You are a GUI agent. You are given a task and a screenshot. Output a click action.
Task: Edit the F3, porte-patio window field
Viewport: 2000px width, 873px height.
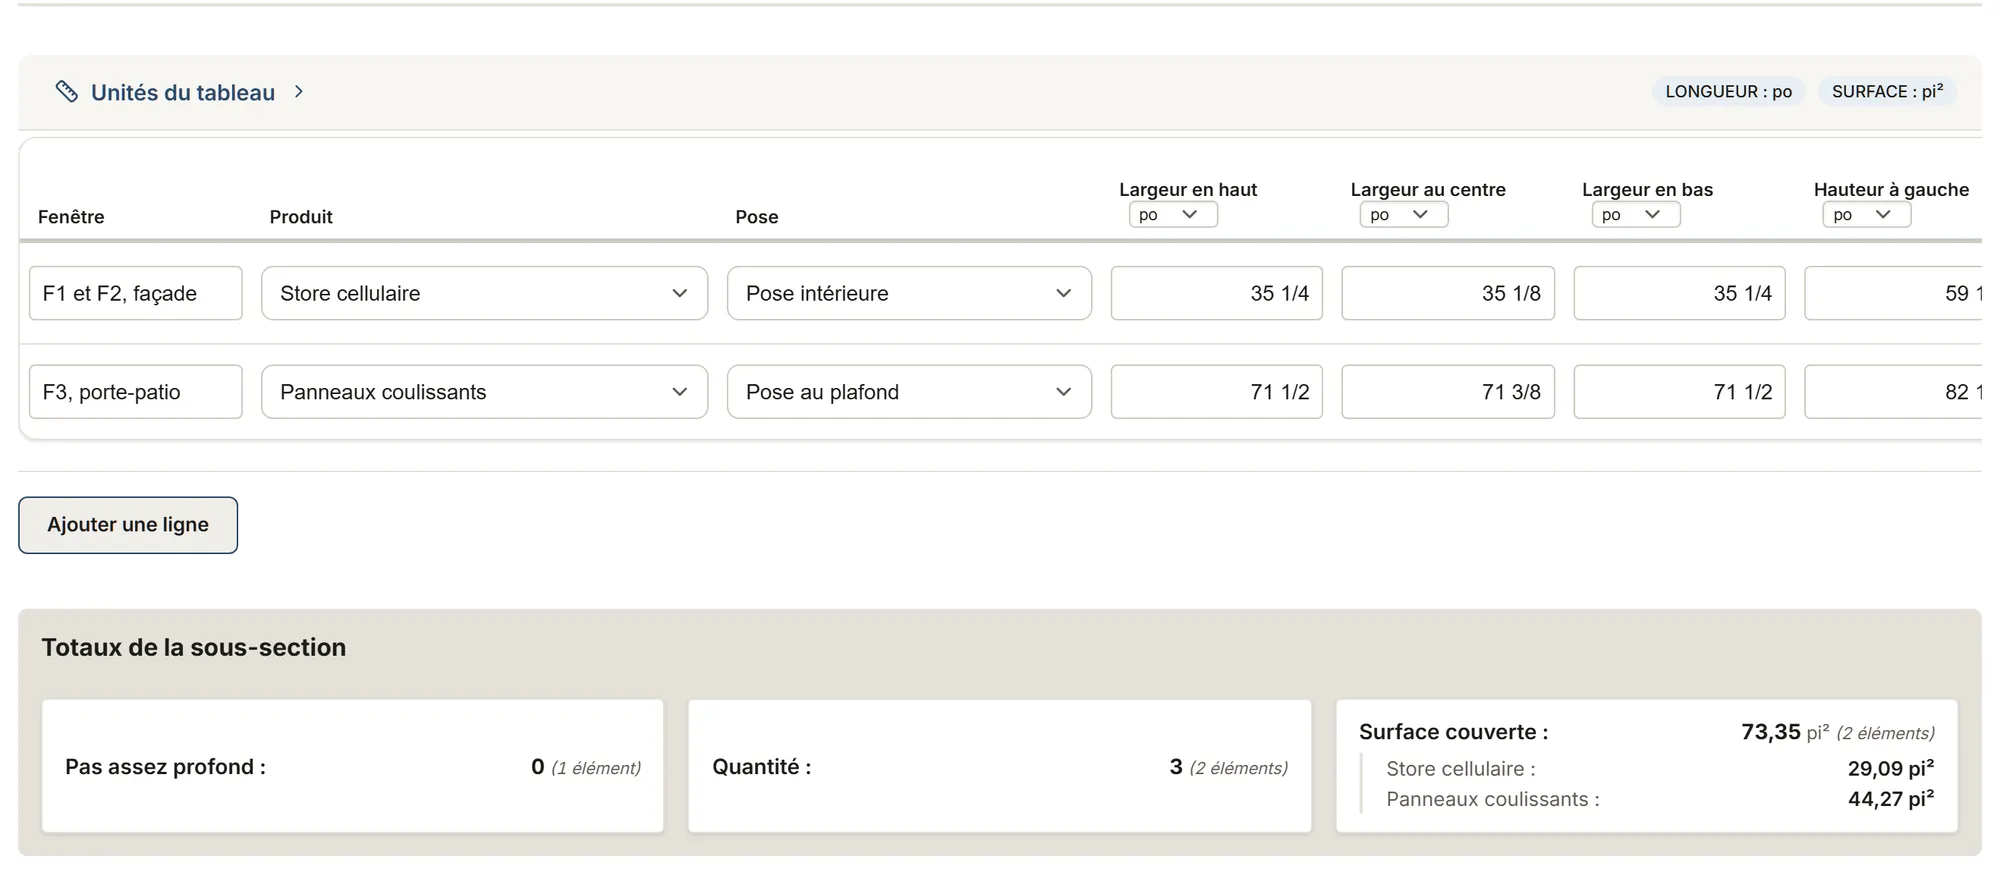point(136,392)
